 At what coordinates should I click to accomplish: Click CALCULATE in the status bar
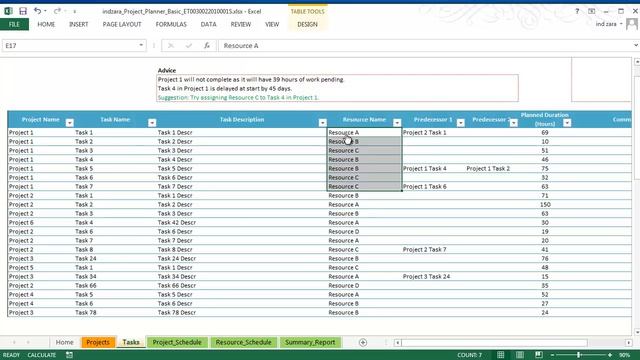[x=42, y=355]
